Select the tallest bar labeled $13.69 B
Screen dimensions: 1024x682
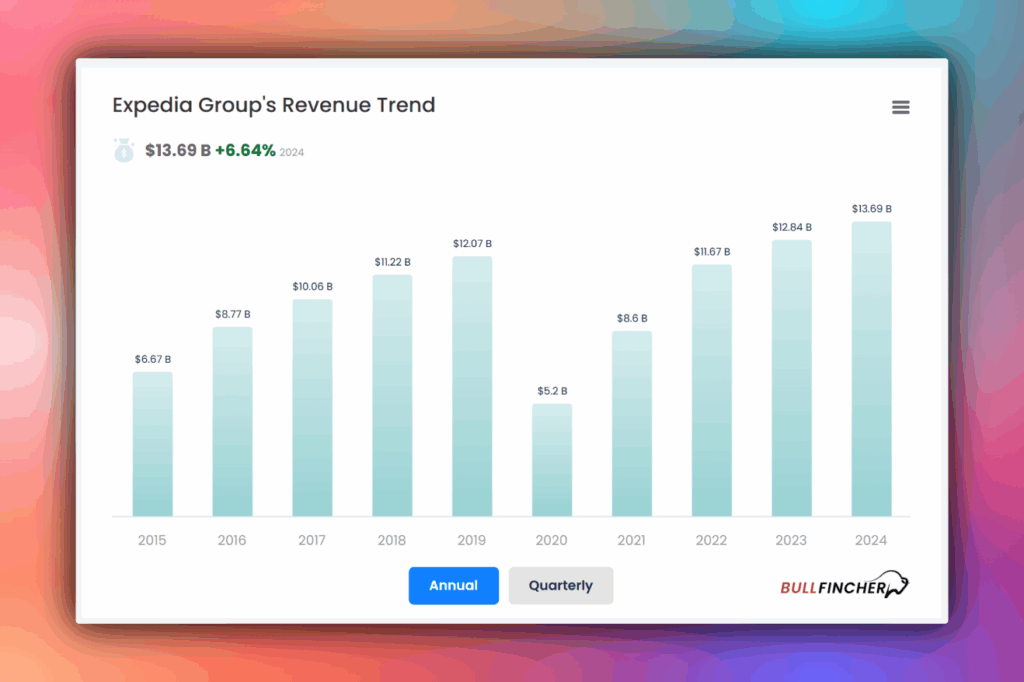point(871,370)
